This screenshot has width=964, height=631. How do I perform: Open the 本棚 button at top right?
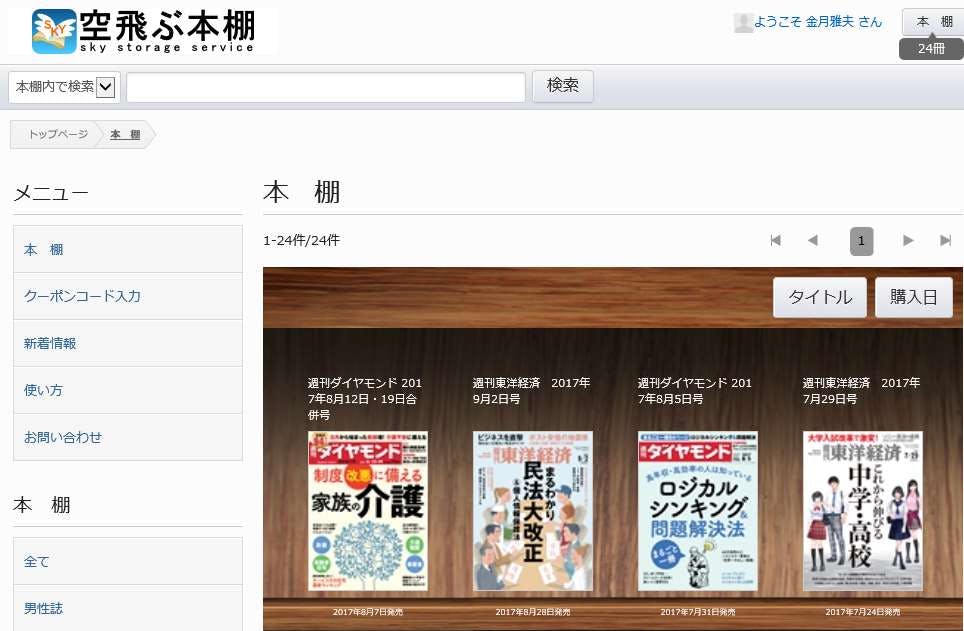934,22
